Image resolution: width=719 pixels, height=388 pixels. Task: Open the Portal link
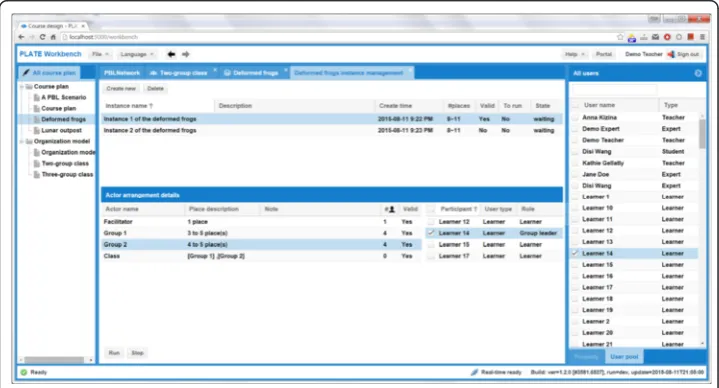click(x=603, y=54)
